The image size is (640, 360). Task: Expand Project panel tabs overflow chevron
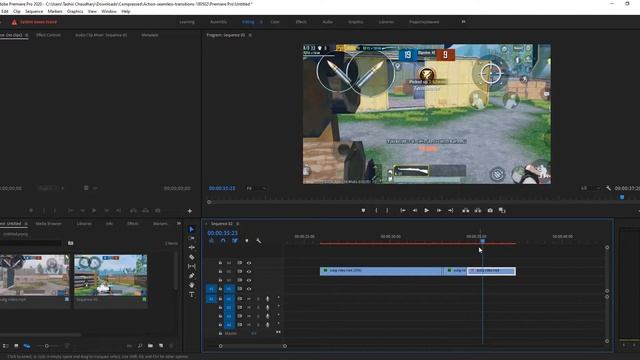pyautogui.click(x=179, y=224)
